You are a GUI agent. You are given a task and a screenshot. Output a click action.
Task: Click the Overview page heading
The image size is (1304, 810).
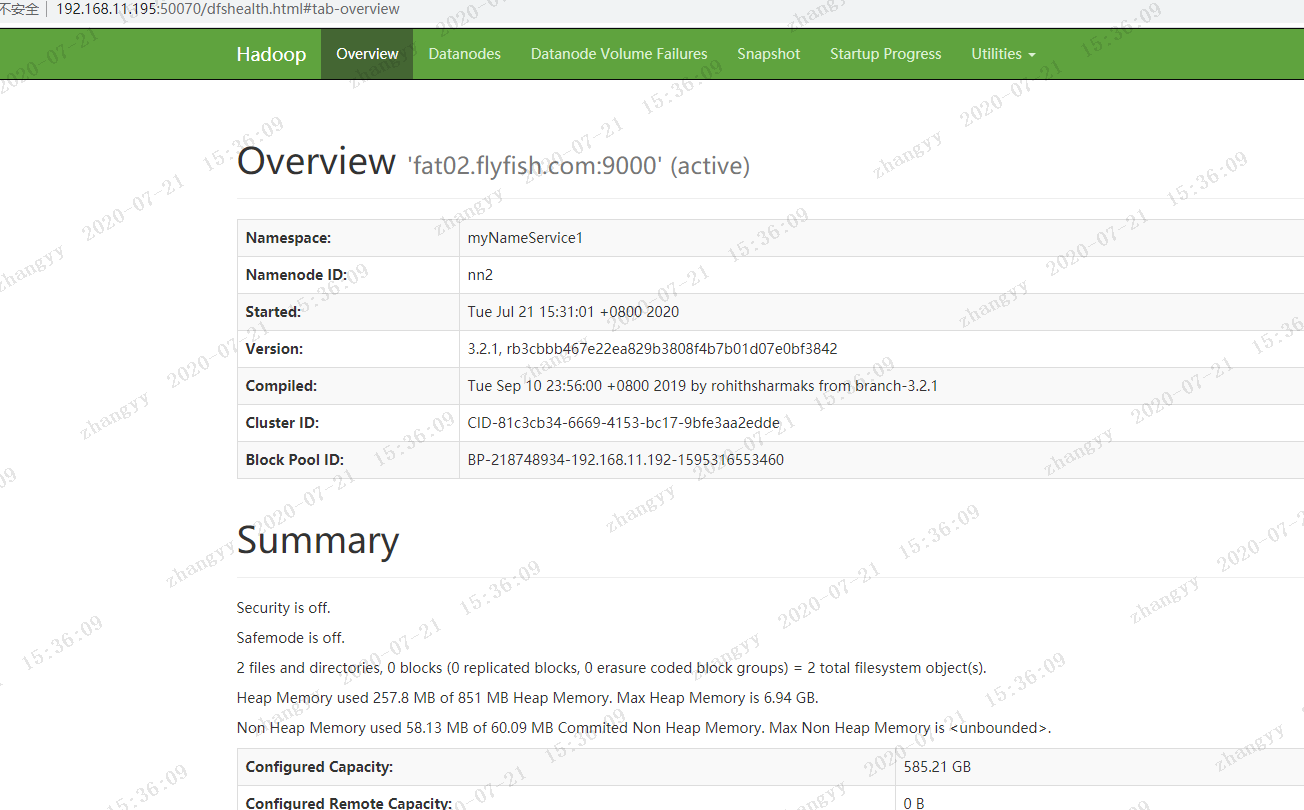coord(316,161)
